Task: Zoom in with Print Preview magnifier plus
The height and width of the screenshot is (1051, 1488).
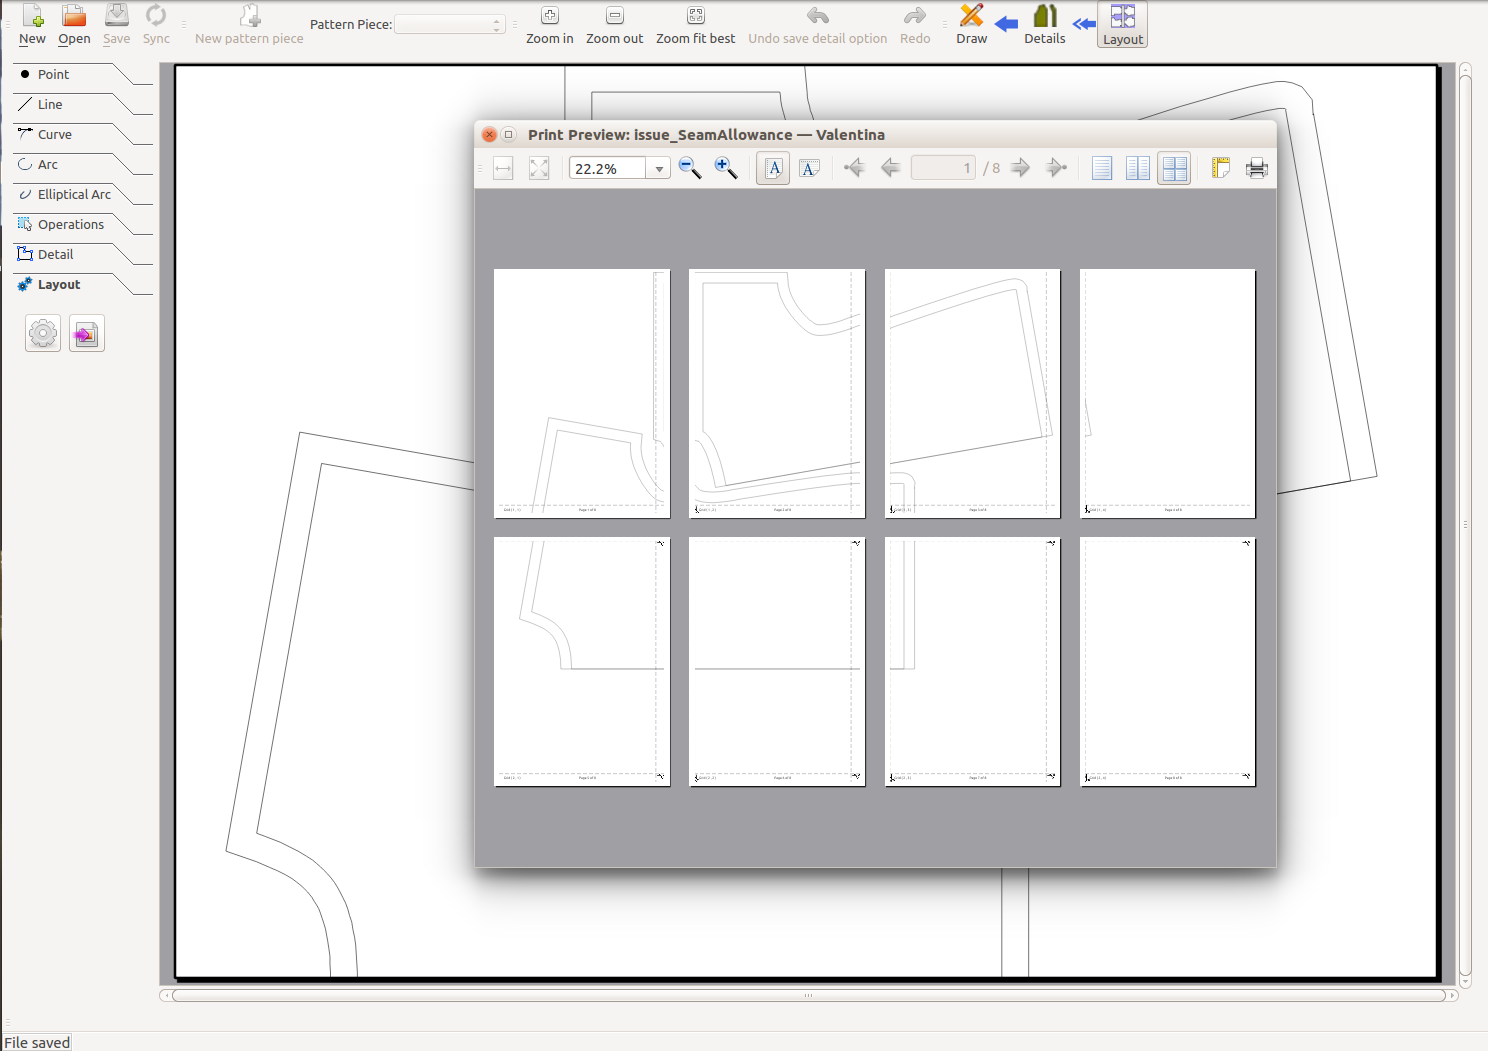Action: (x=726, y=169)
